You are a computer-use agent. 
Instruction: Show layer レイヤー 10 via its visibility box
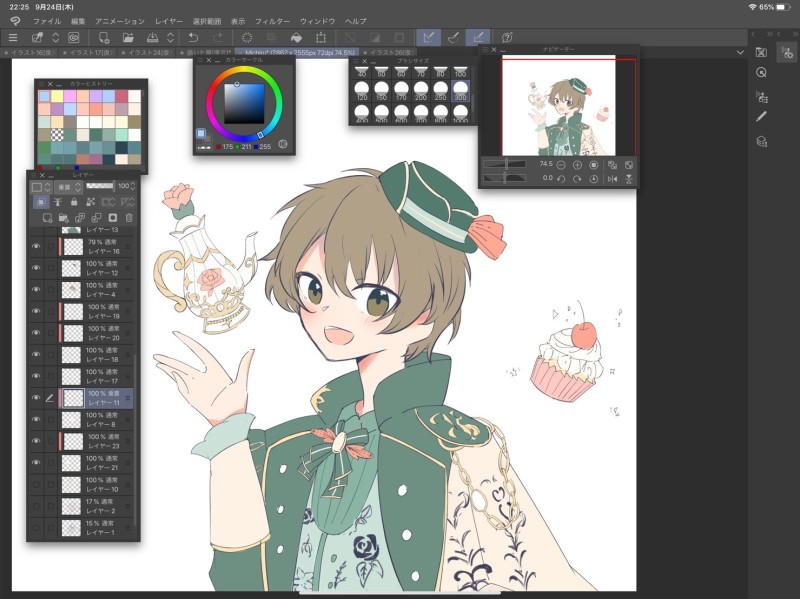click(36, 484)
